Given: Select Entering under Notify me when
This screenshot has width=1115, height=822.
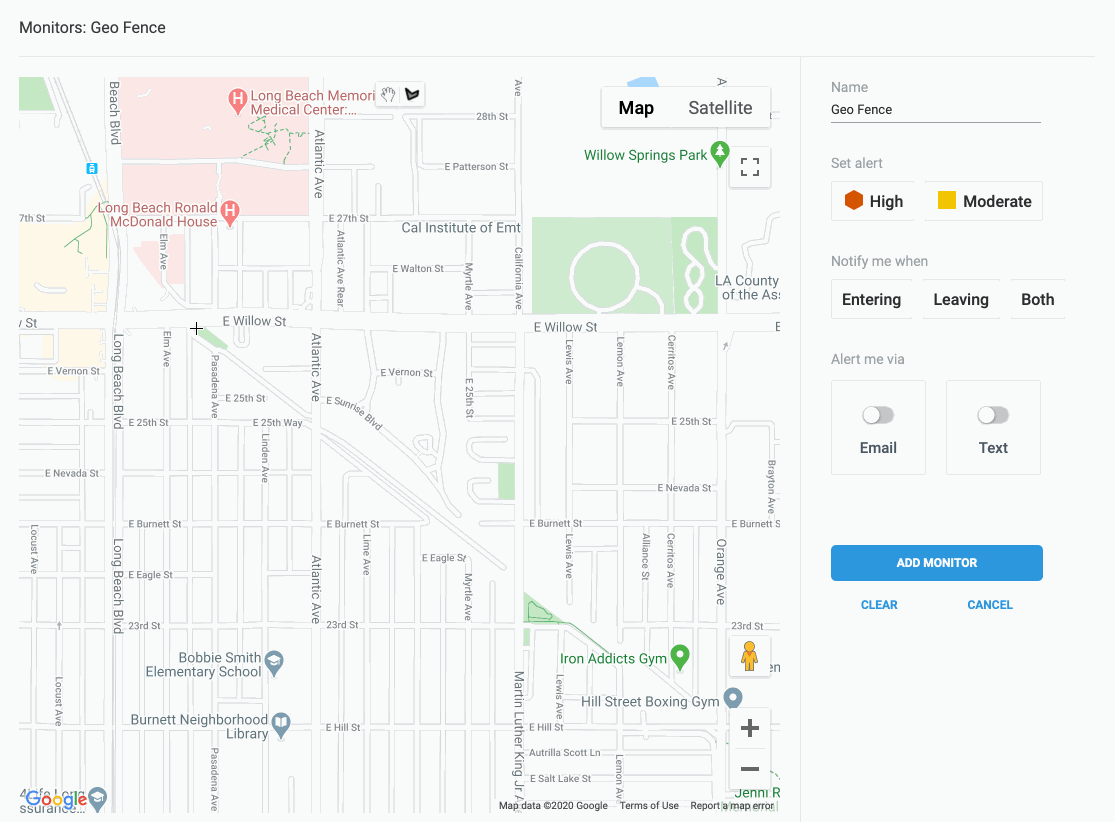Looking at the screenshot, I should click(x=871, y=298).
